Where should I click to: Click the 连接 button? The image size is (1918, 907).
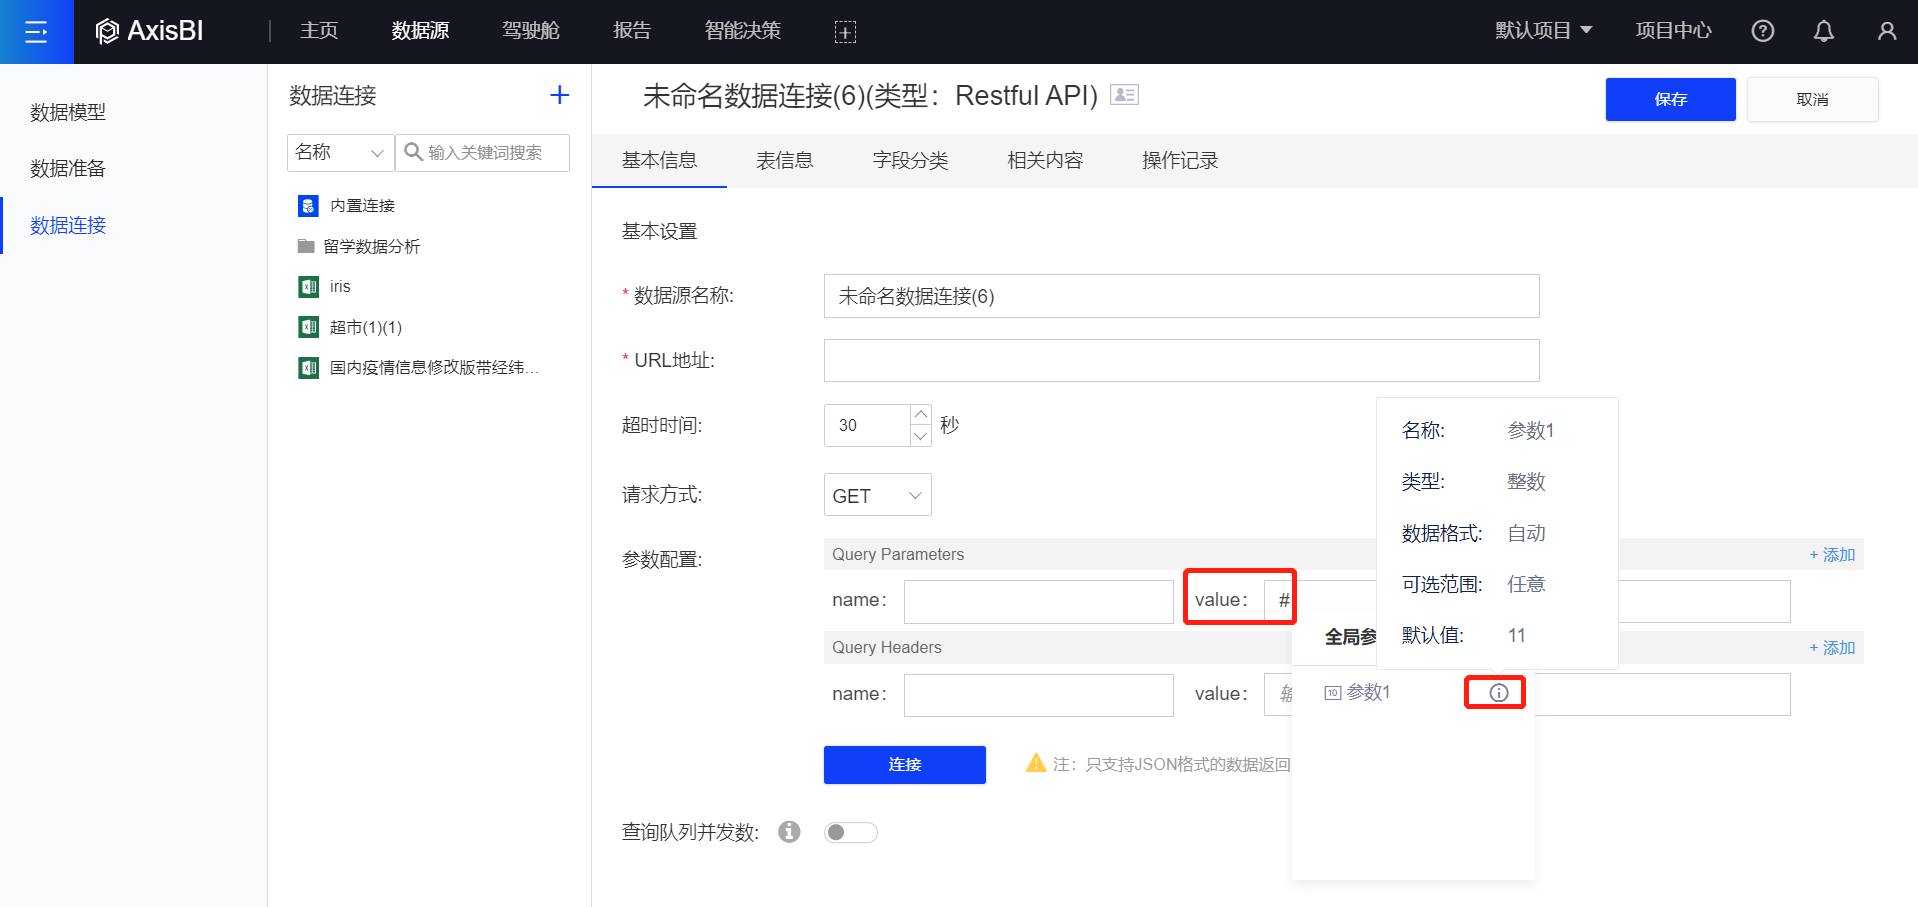click(904, 765)
